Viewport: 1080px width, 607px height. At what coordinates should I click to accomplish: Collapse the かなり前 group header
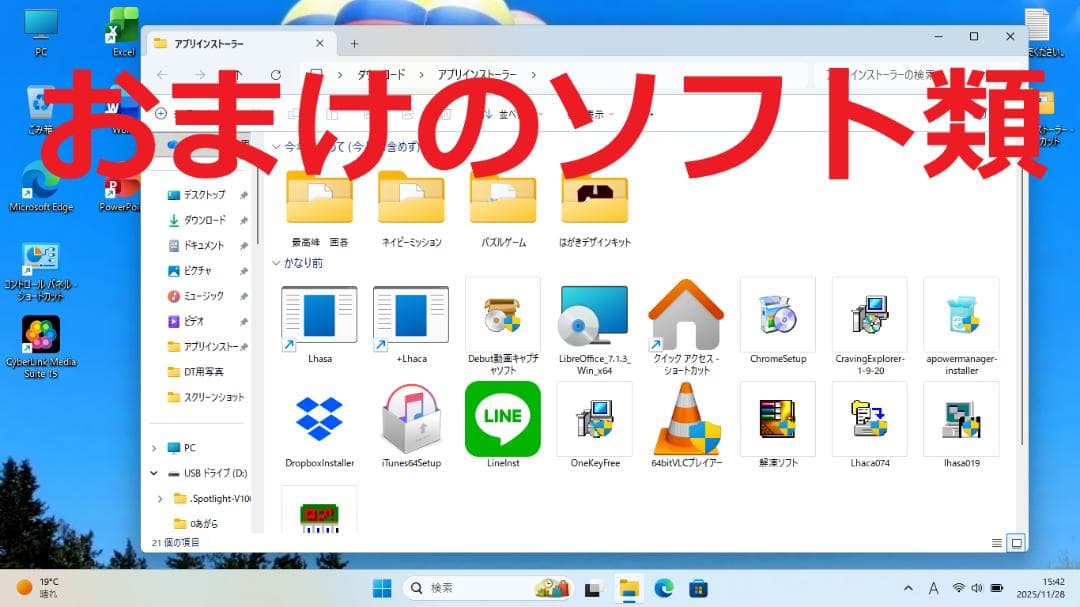276,263
